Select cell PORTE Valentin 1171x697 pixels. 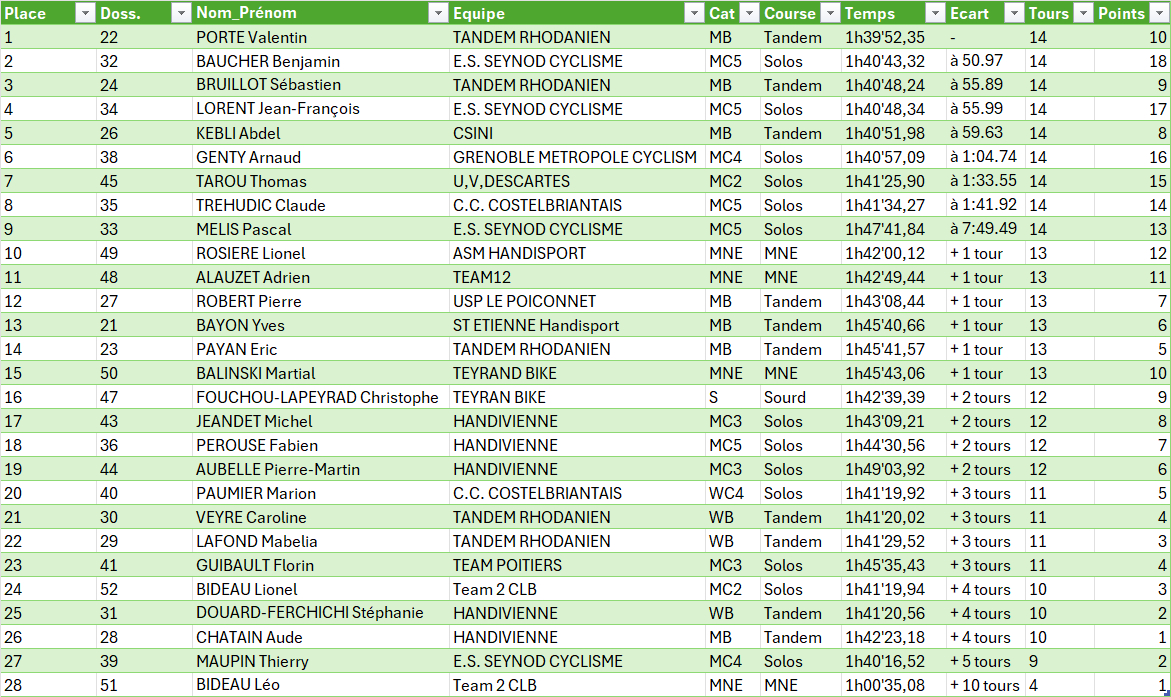click(320, 37)
